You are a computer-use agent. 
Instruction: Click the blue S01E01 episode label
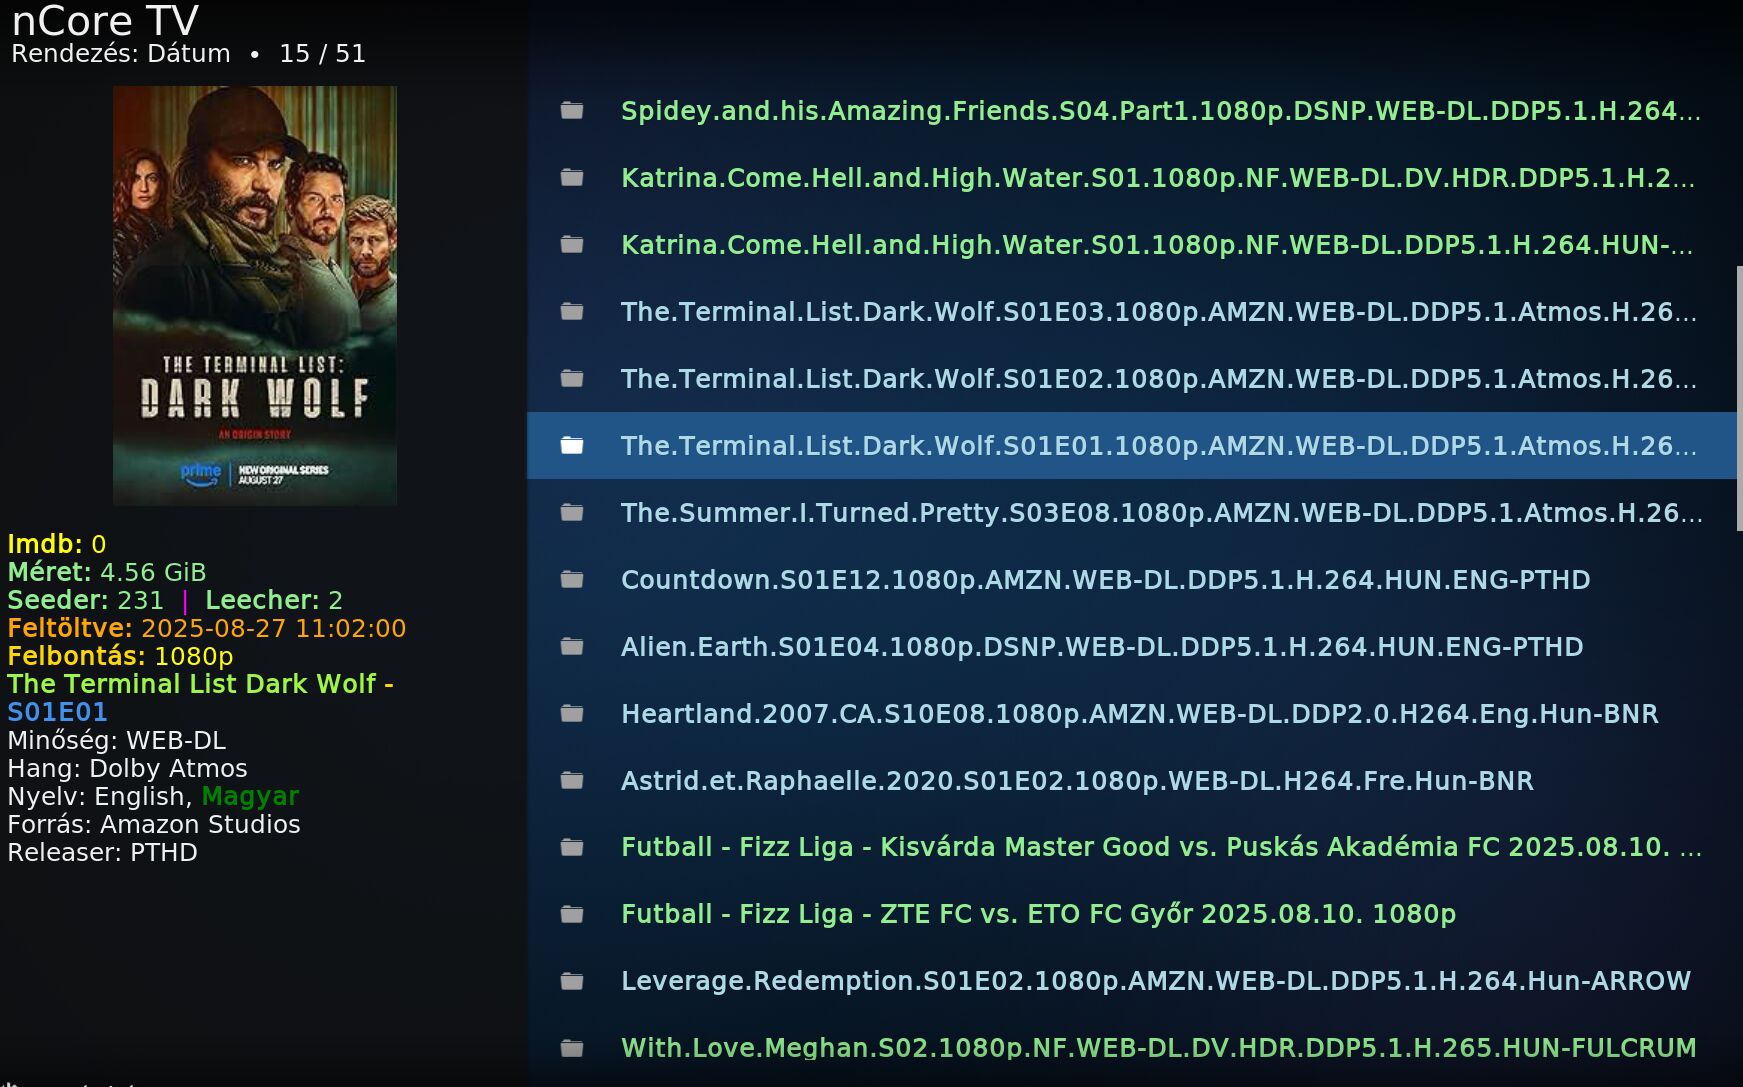pos(57,712)
